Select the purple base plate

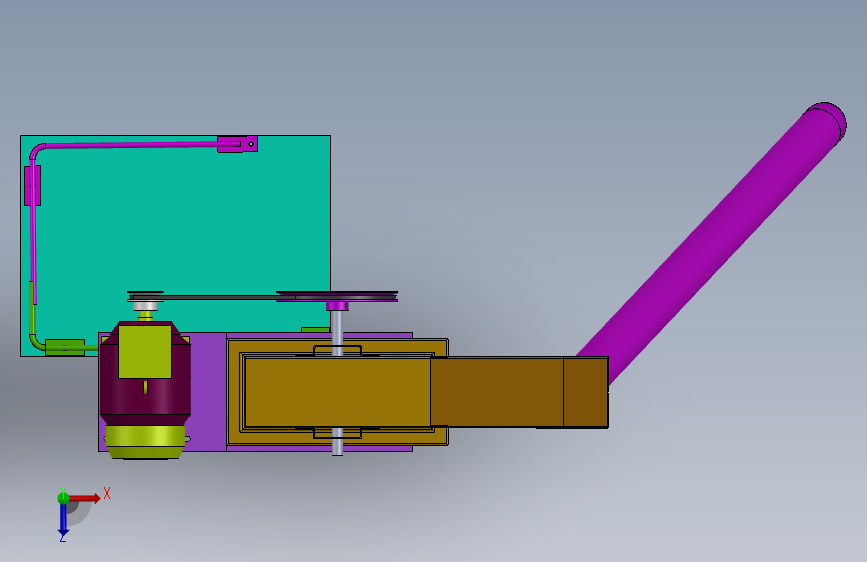tap(208, 392)
